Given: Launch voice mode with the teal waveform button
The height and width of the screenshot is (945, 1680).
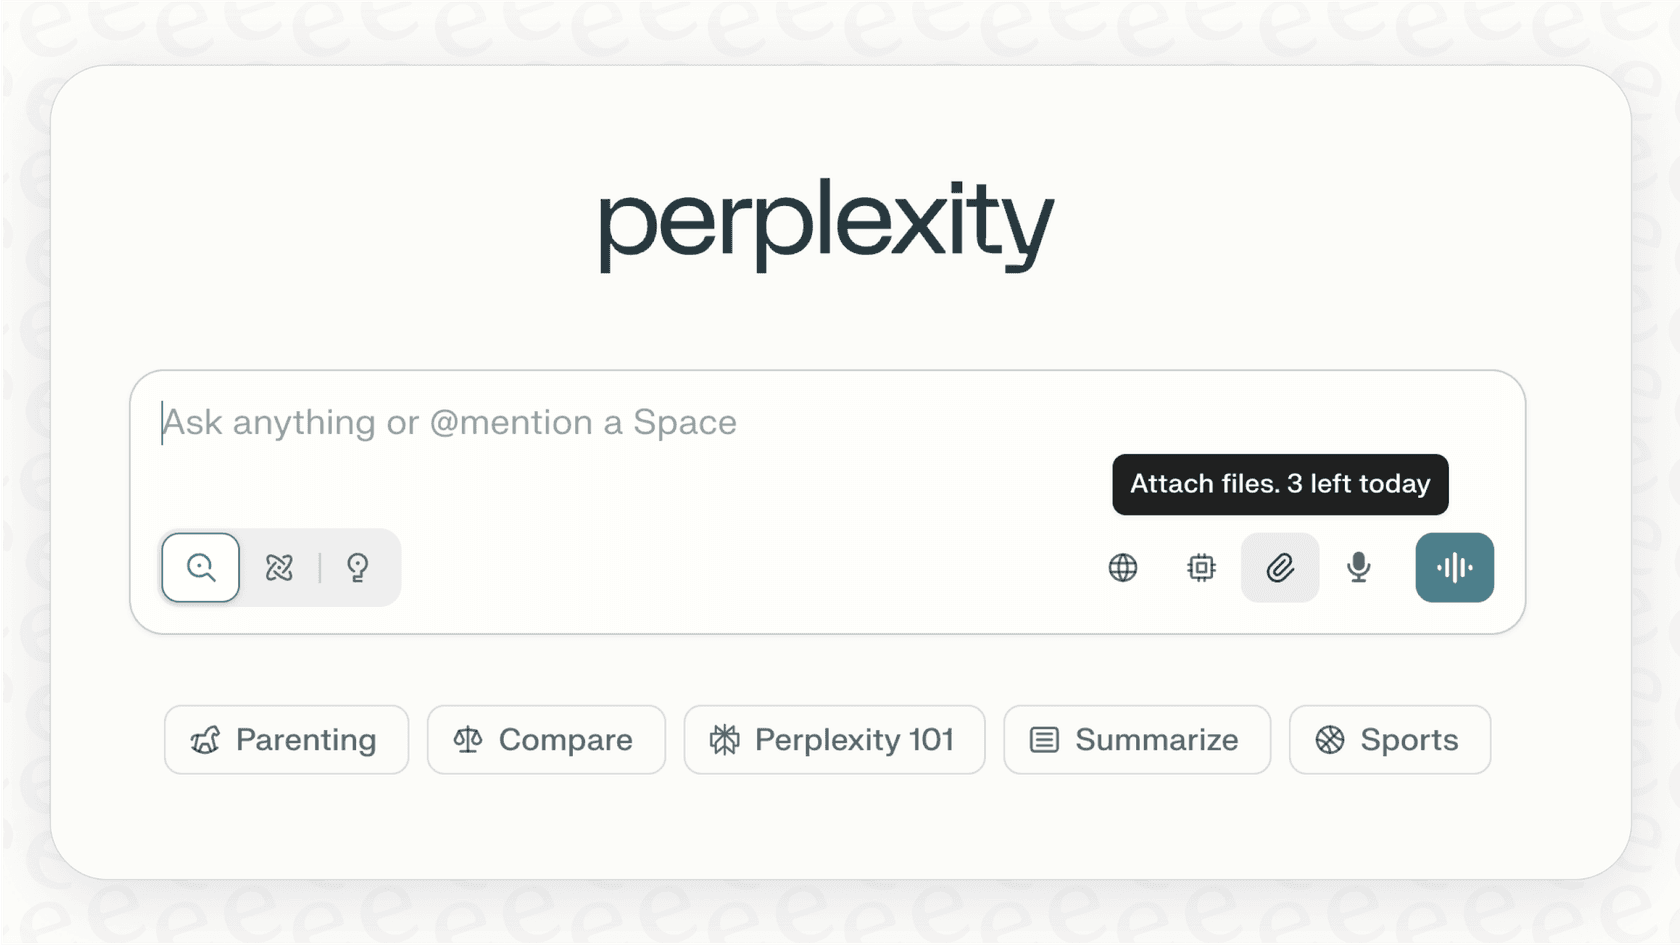Looking at the screenshot, I should click(x=1454, y=567).
